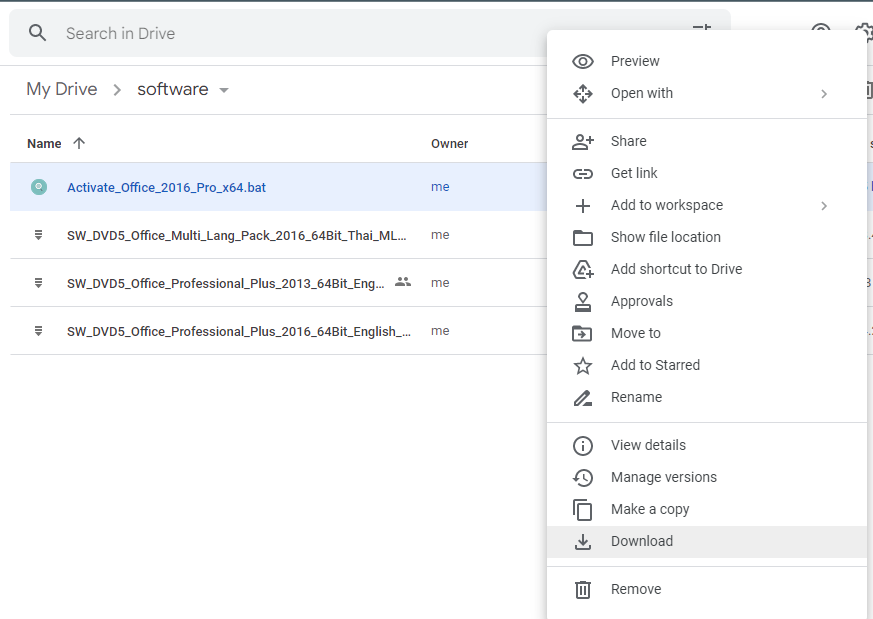The height and width of the screenshot is (619, 873).
Task: Click the file icon of Activate_Office_2016_Pro_x64.bat
Action: tap(39, 187)
